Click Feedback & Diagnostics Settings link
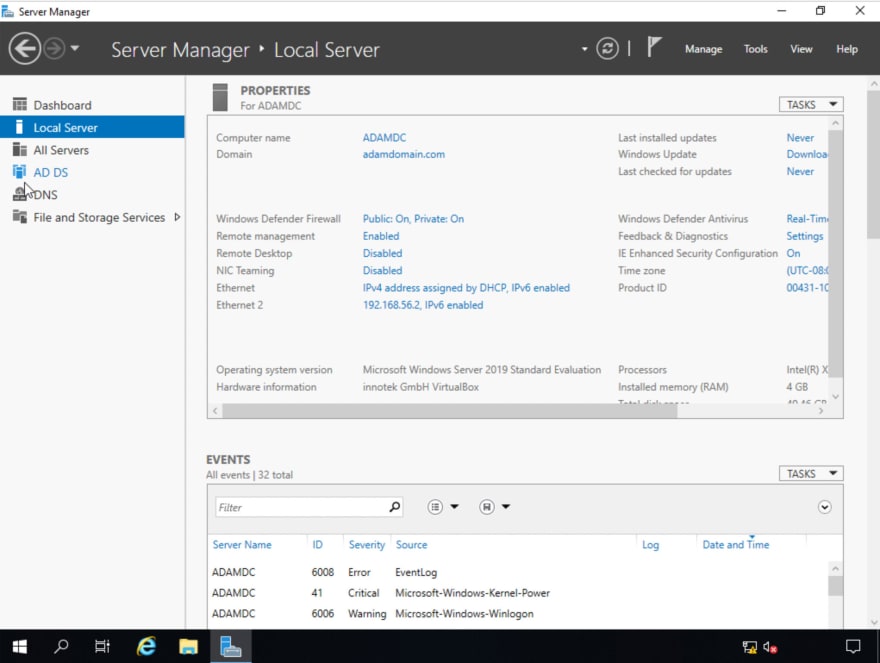Viewport: 880px width, 663px height. tap(804, 236)
